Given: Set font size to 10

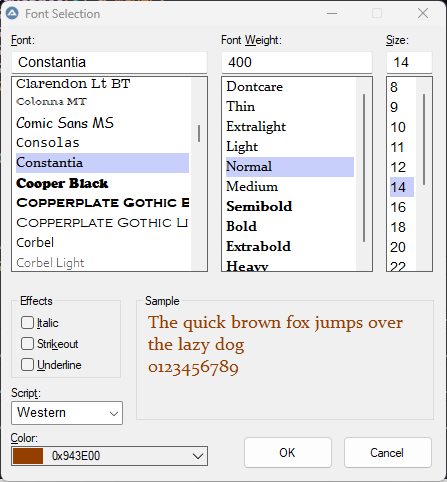Looking at the screenshot, I should point(402,127).
